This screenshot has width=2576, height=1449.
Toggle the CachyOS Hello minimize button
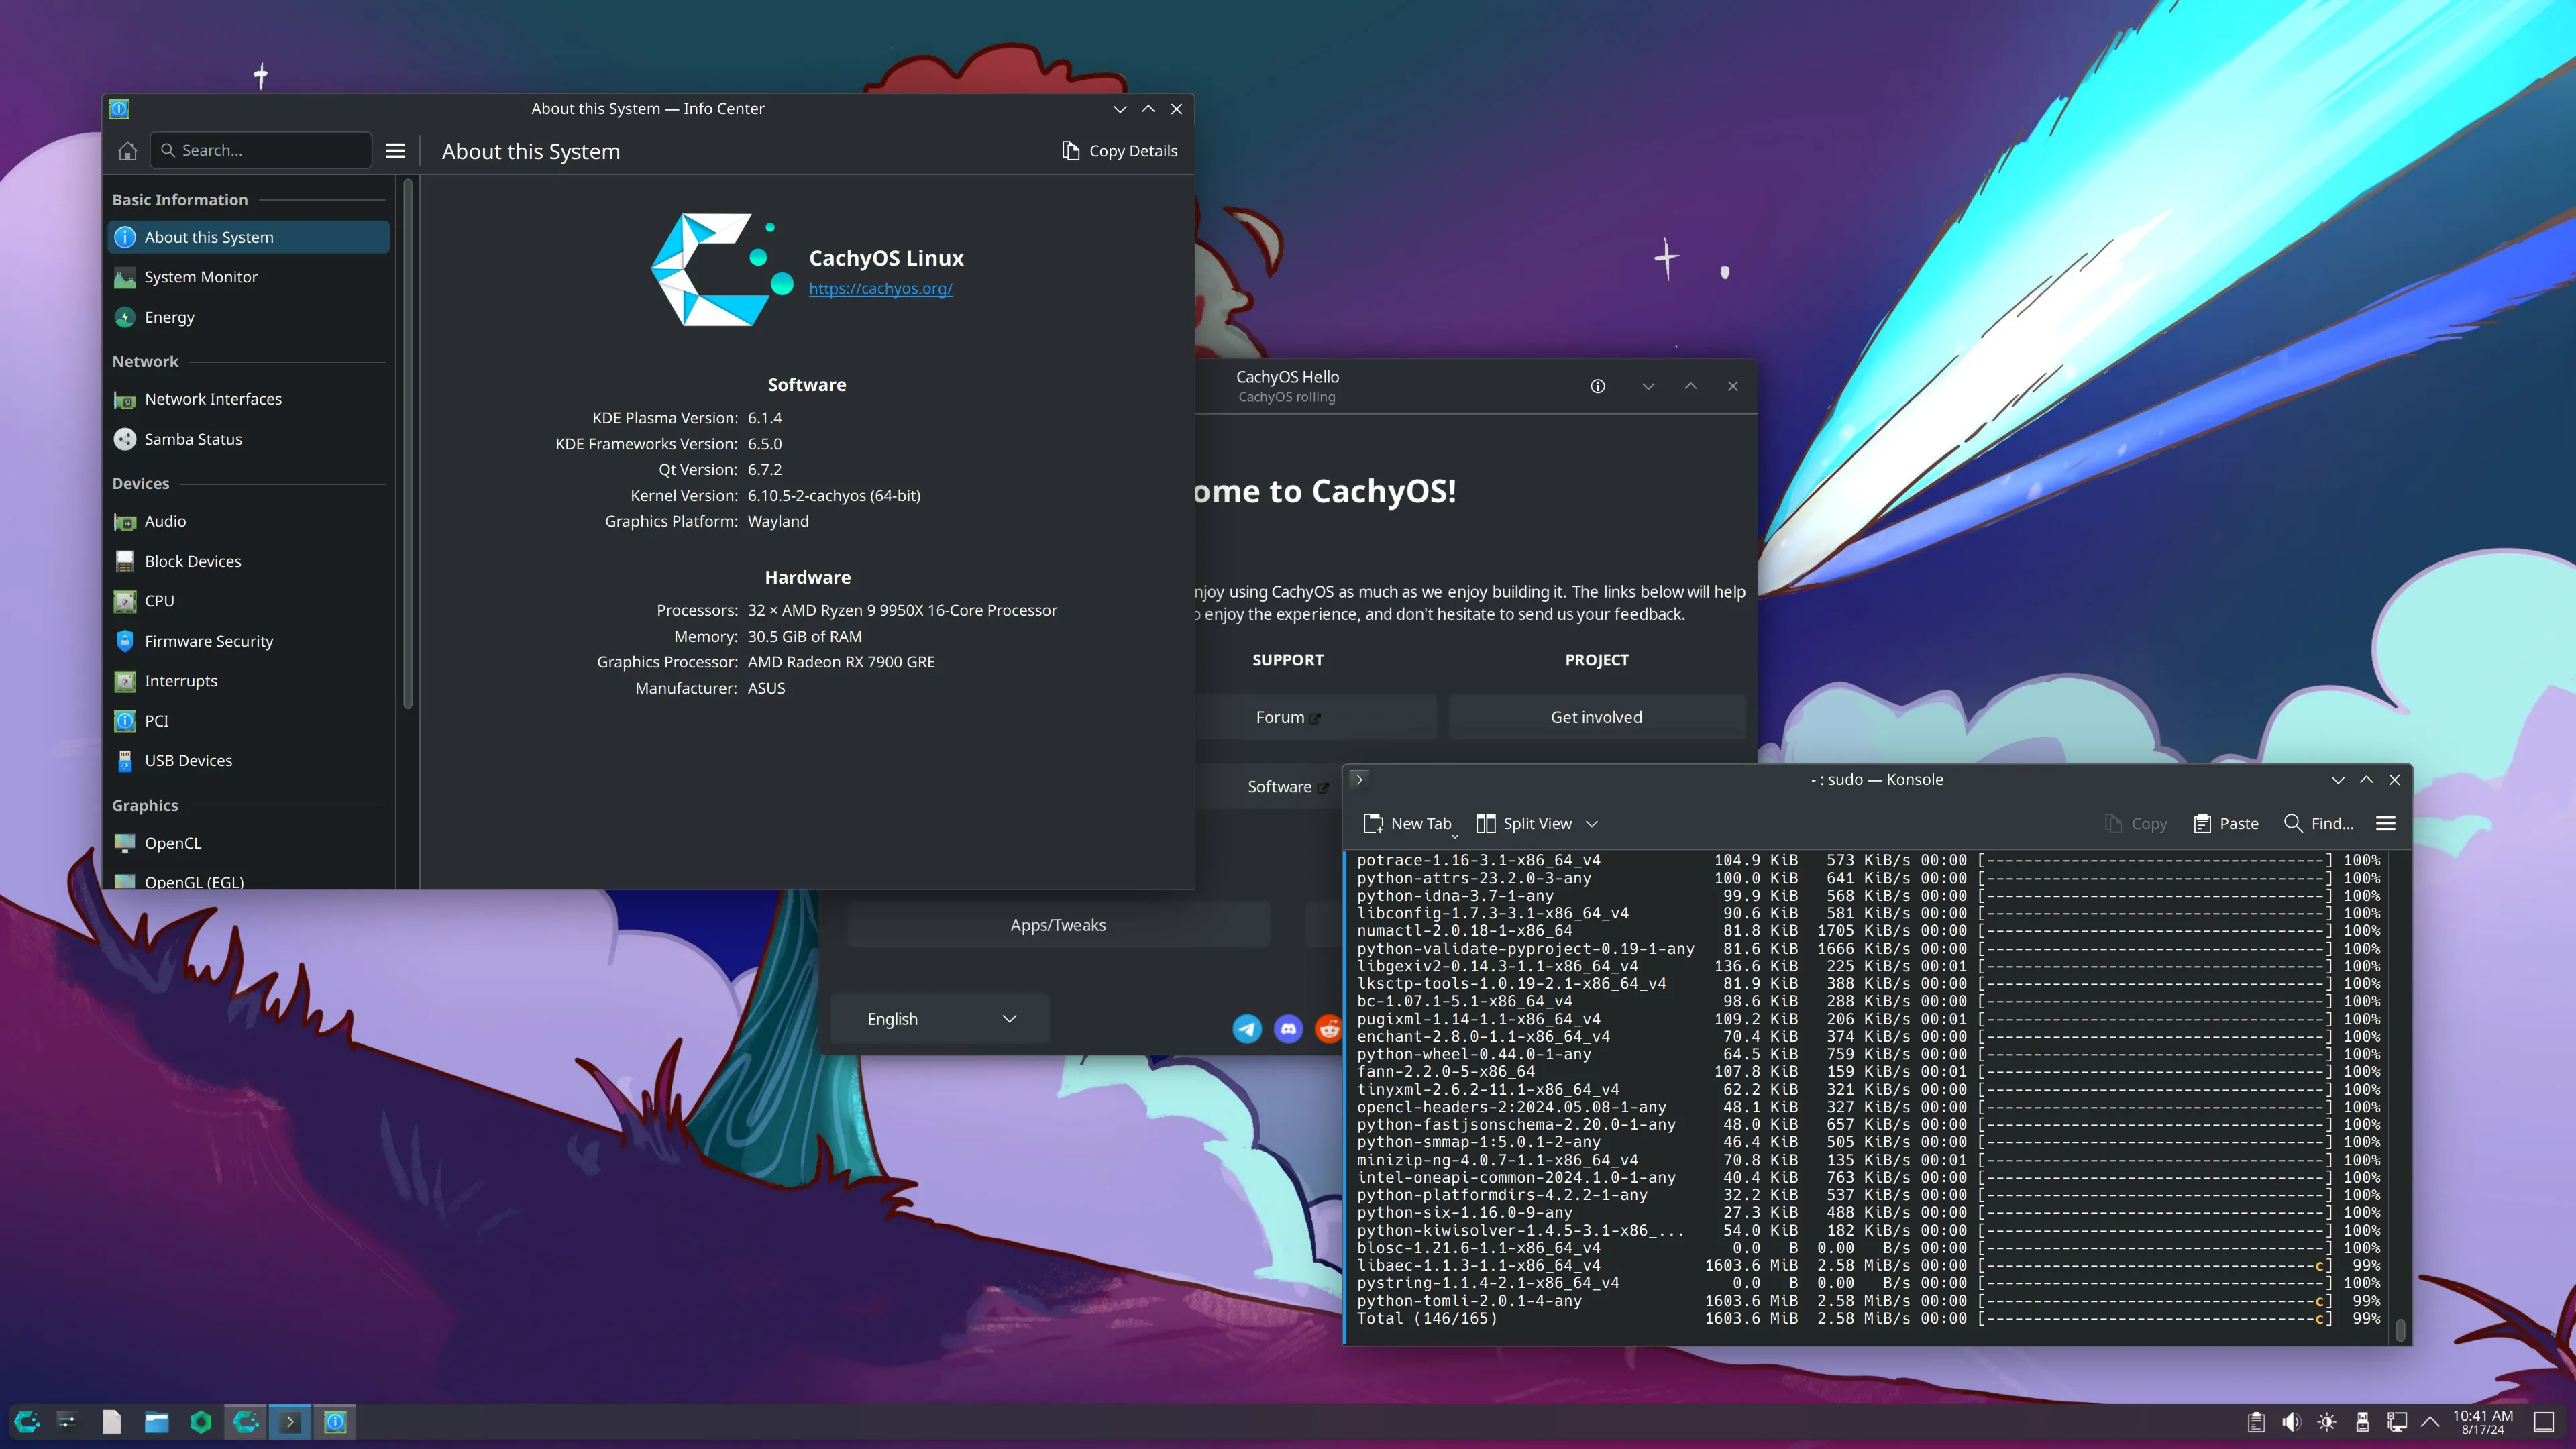(x=1647, y=386)
